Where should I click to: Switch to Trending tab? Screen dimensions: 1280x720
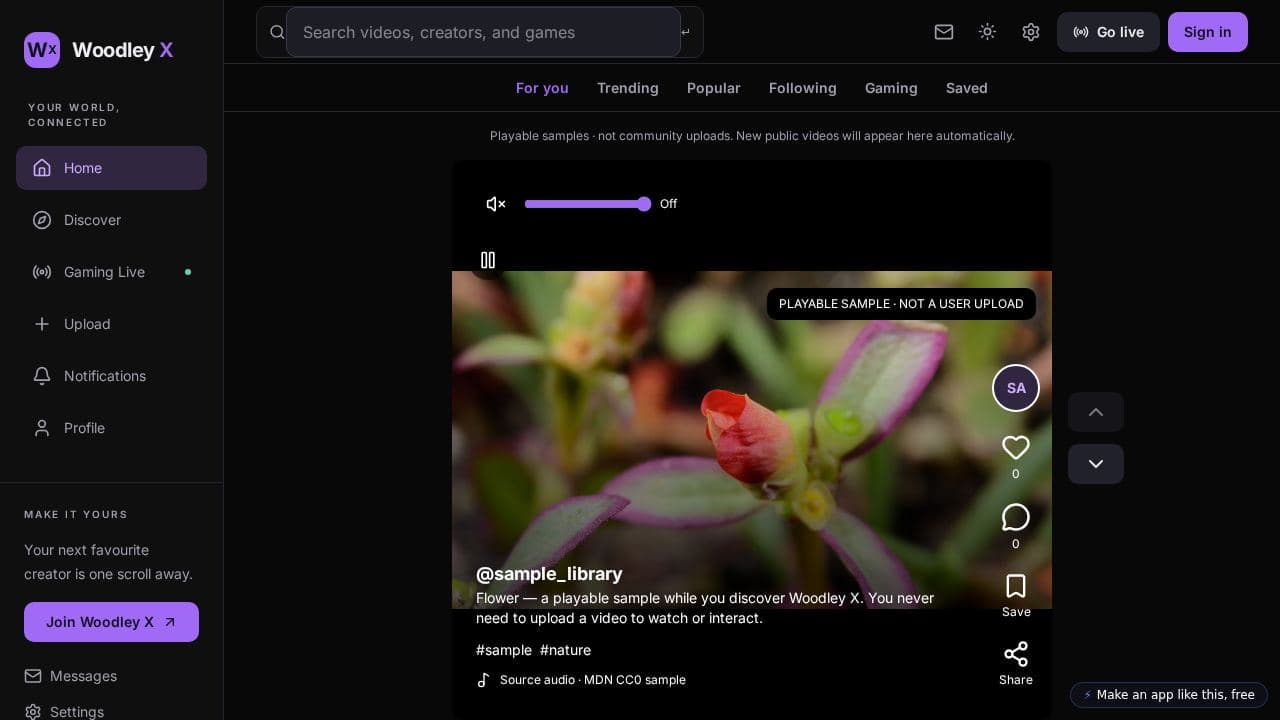(x=628, y=88)
